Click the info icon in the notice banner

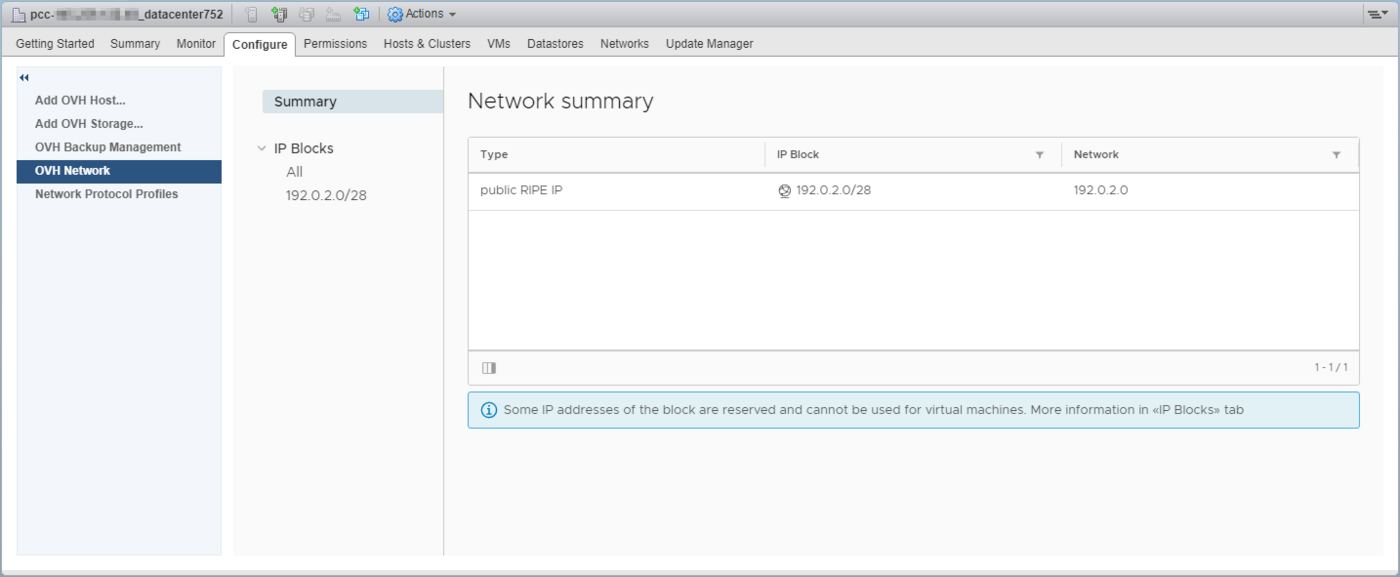pos(489,410)
